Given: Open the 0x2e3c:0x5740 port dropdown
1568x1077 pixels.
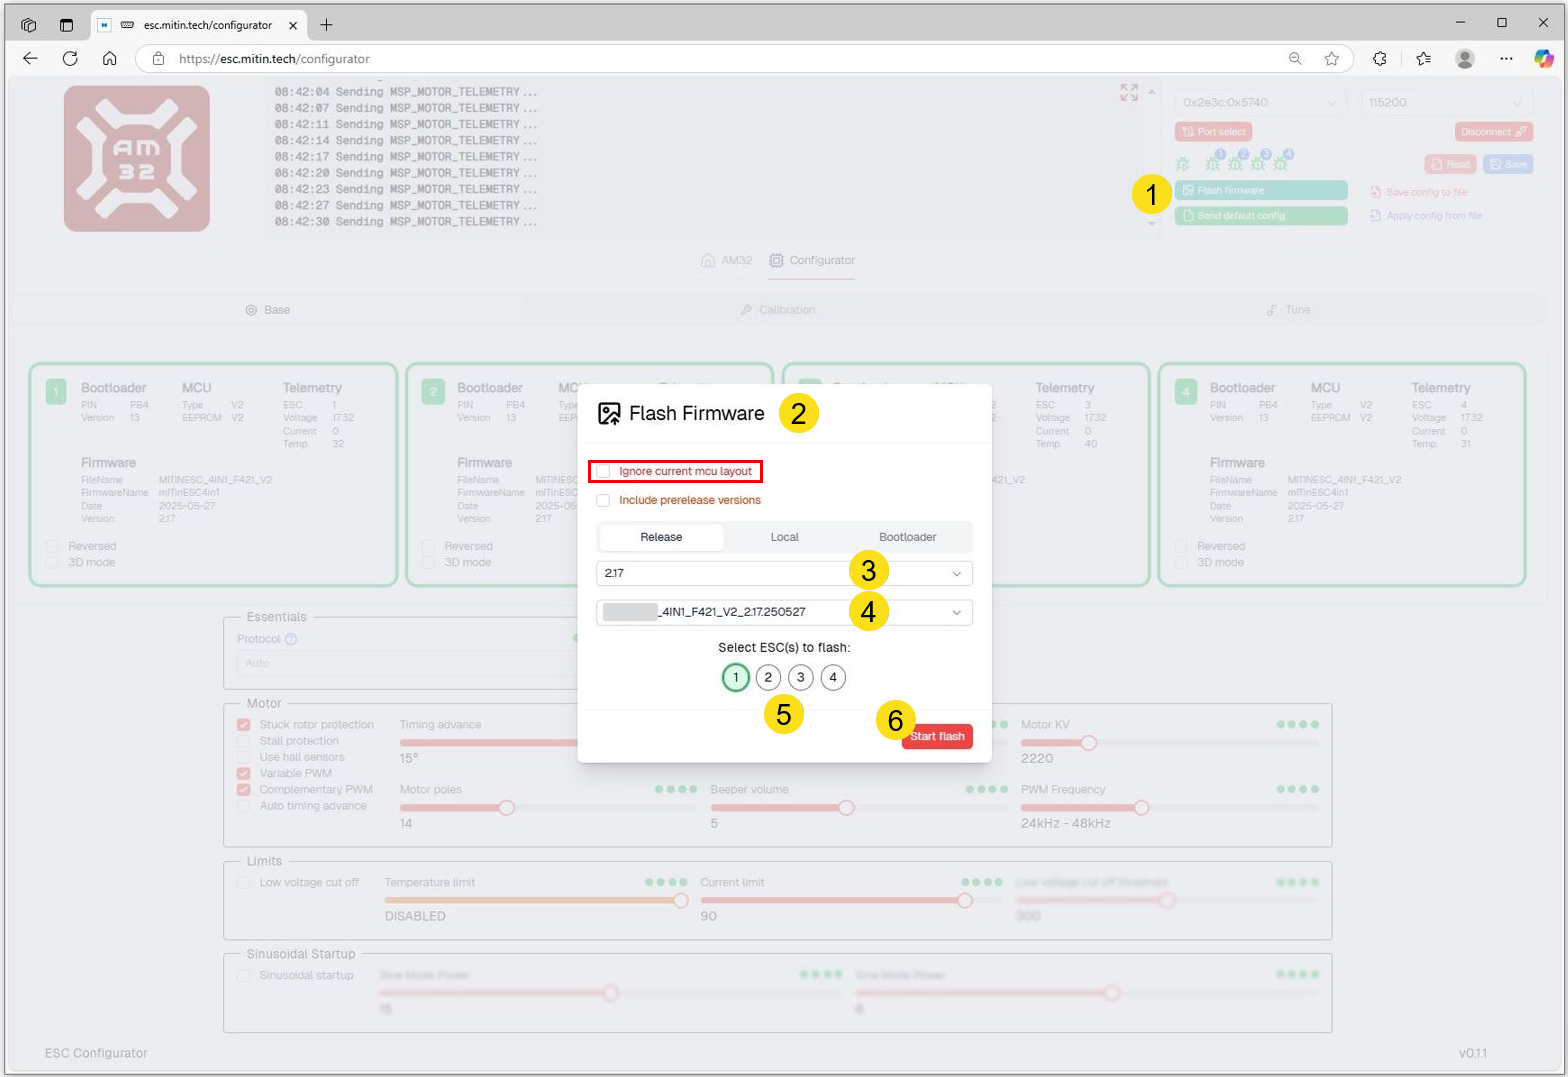Looking at the screenshot, I should (x=1261, y=103).
